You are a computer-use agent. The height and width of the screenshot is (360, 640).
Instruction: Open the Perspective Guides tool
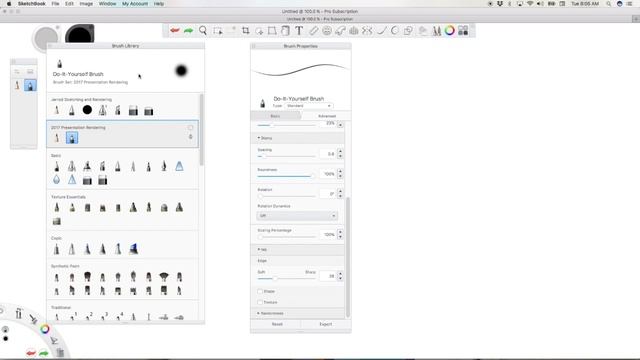[x=354, y=31]
